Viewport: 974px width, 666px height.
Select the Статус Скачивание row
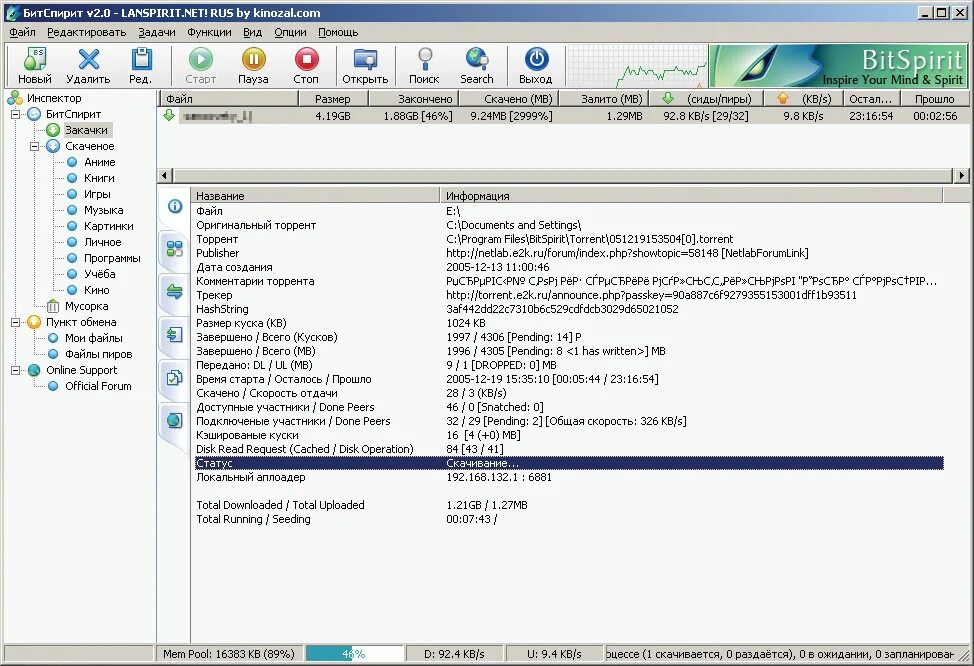coord(569,463)
